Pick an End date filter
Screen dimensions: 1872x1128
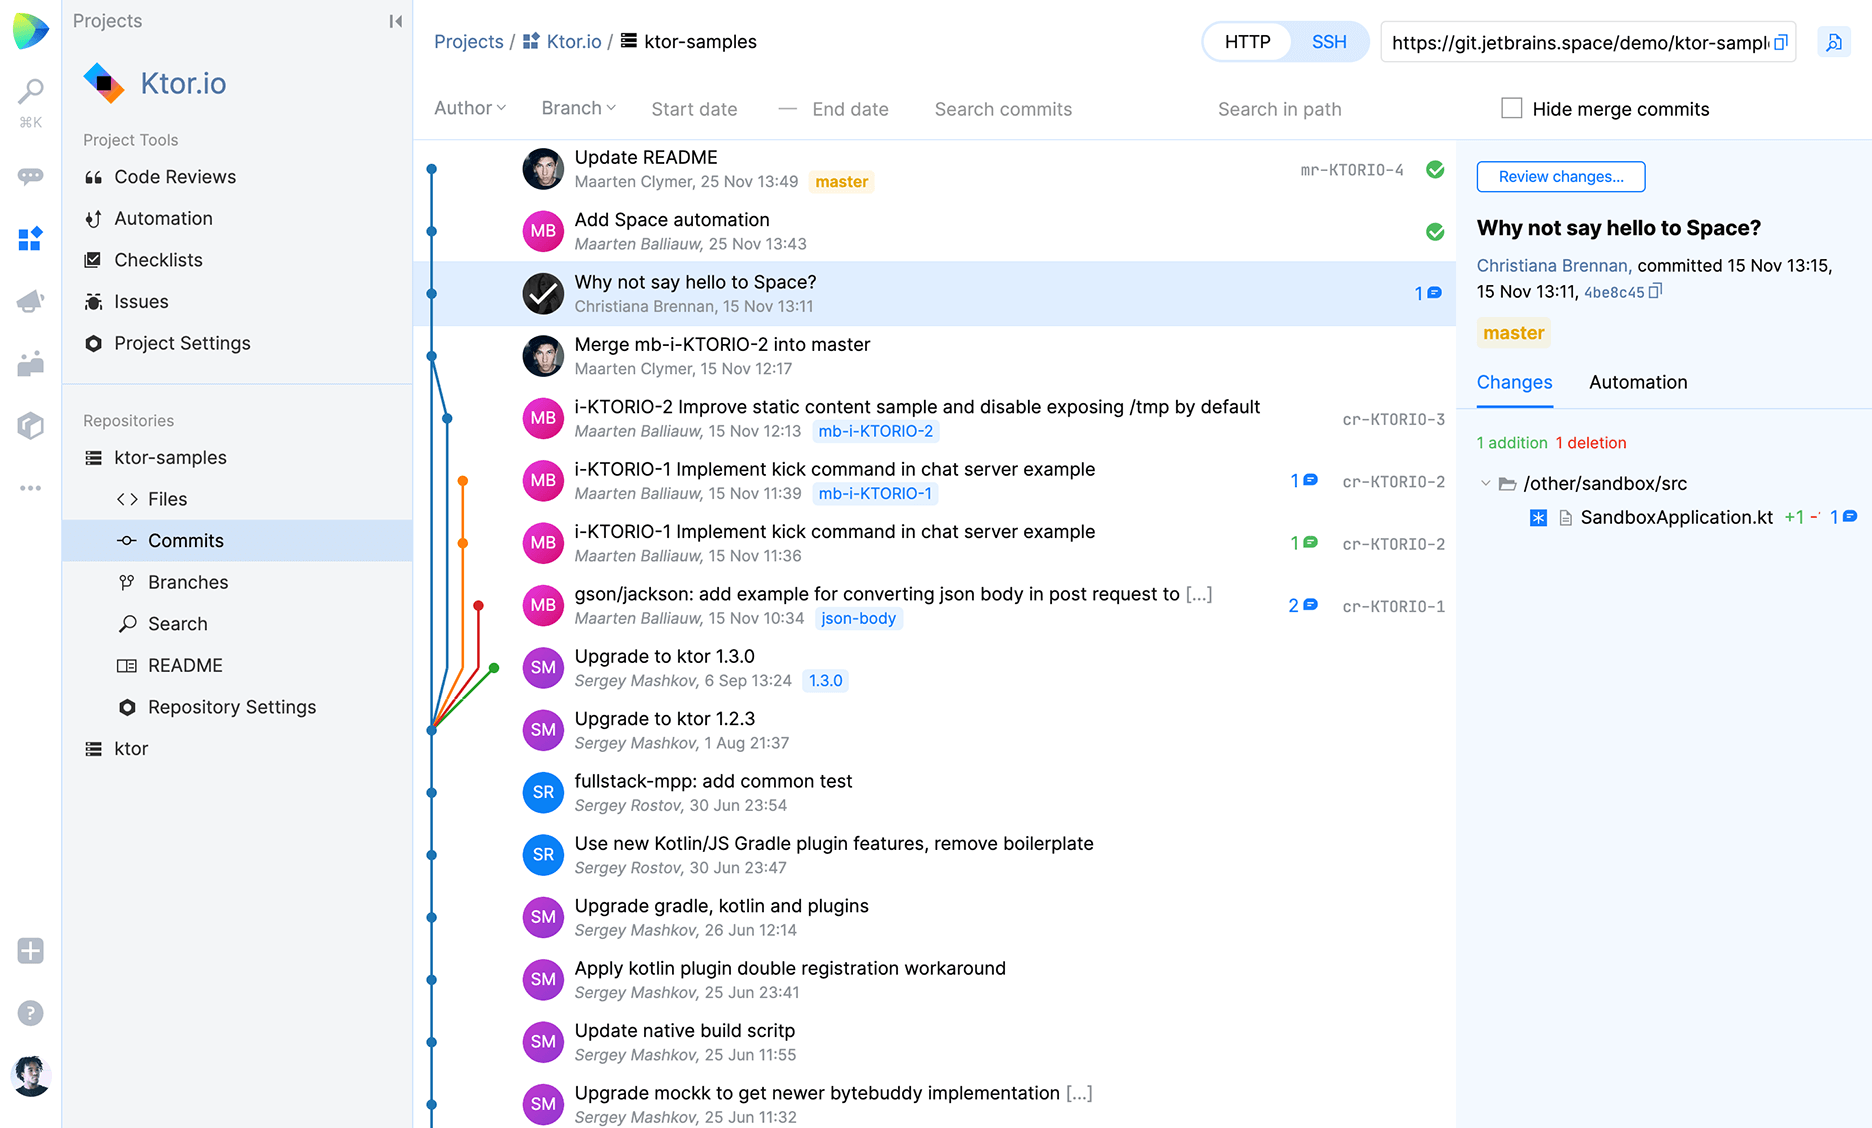pos(850,109)
